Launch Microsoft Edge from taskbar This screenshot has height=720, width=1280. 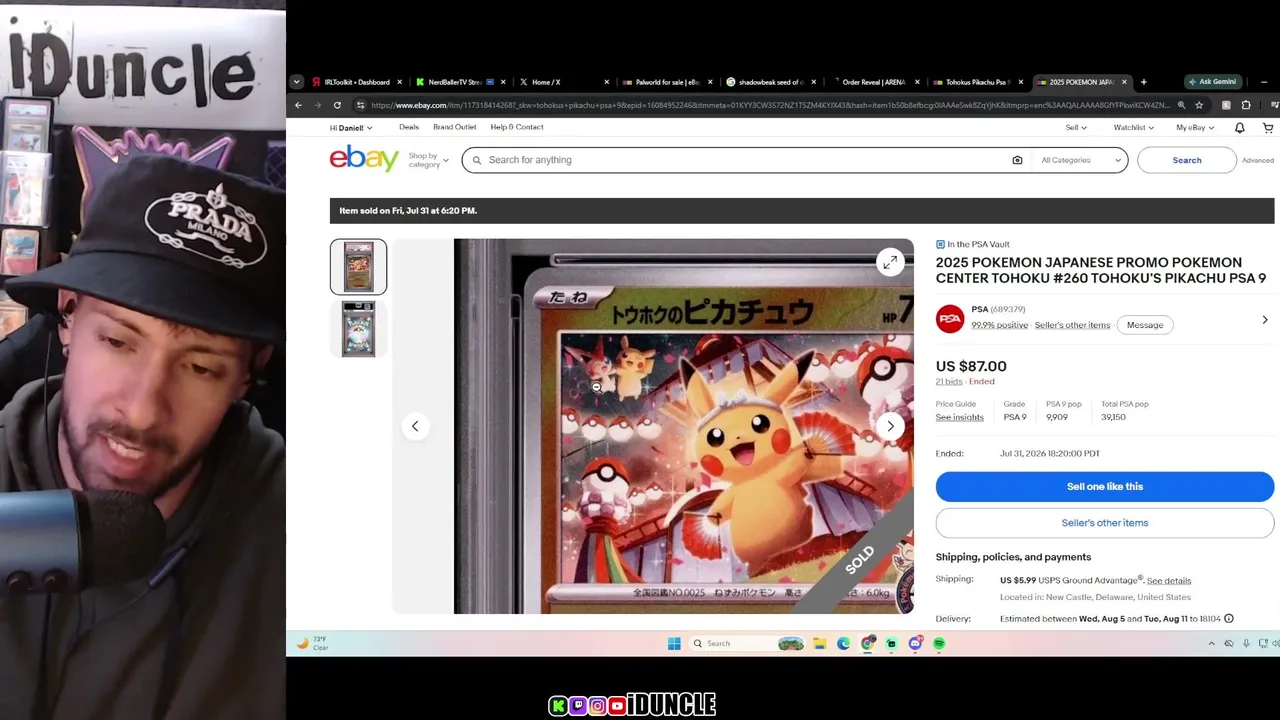tap(843, 643)
